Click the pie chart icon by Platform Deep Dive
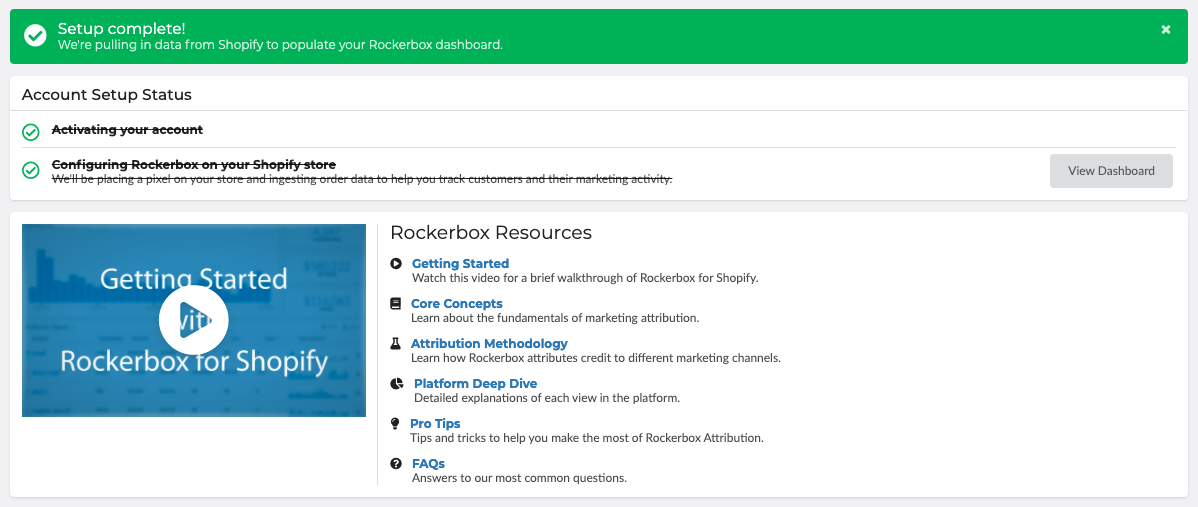 pos(397,383)
